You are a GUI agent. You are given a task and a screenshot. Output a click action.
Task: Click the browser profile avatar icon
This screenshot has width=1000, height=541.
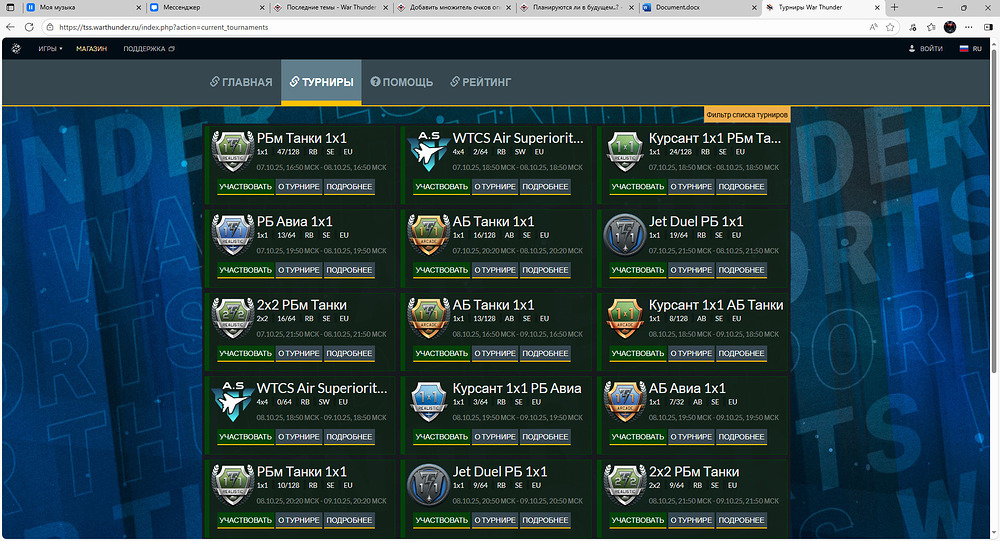950,27
